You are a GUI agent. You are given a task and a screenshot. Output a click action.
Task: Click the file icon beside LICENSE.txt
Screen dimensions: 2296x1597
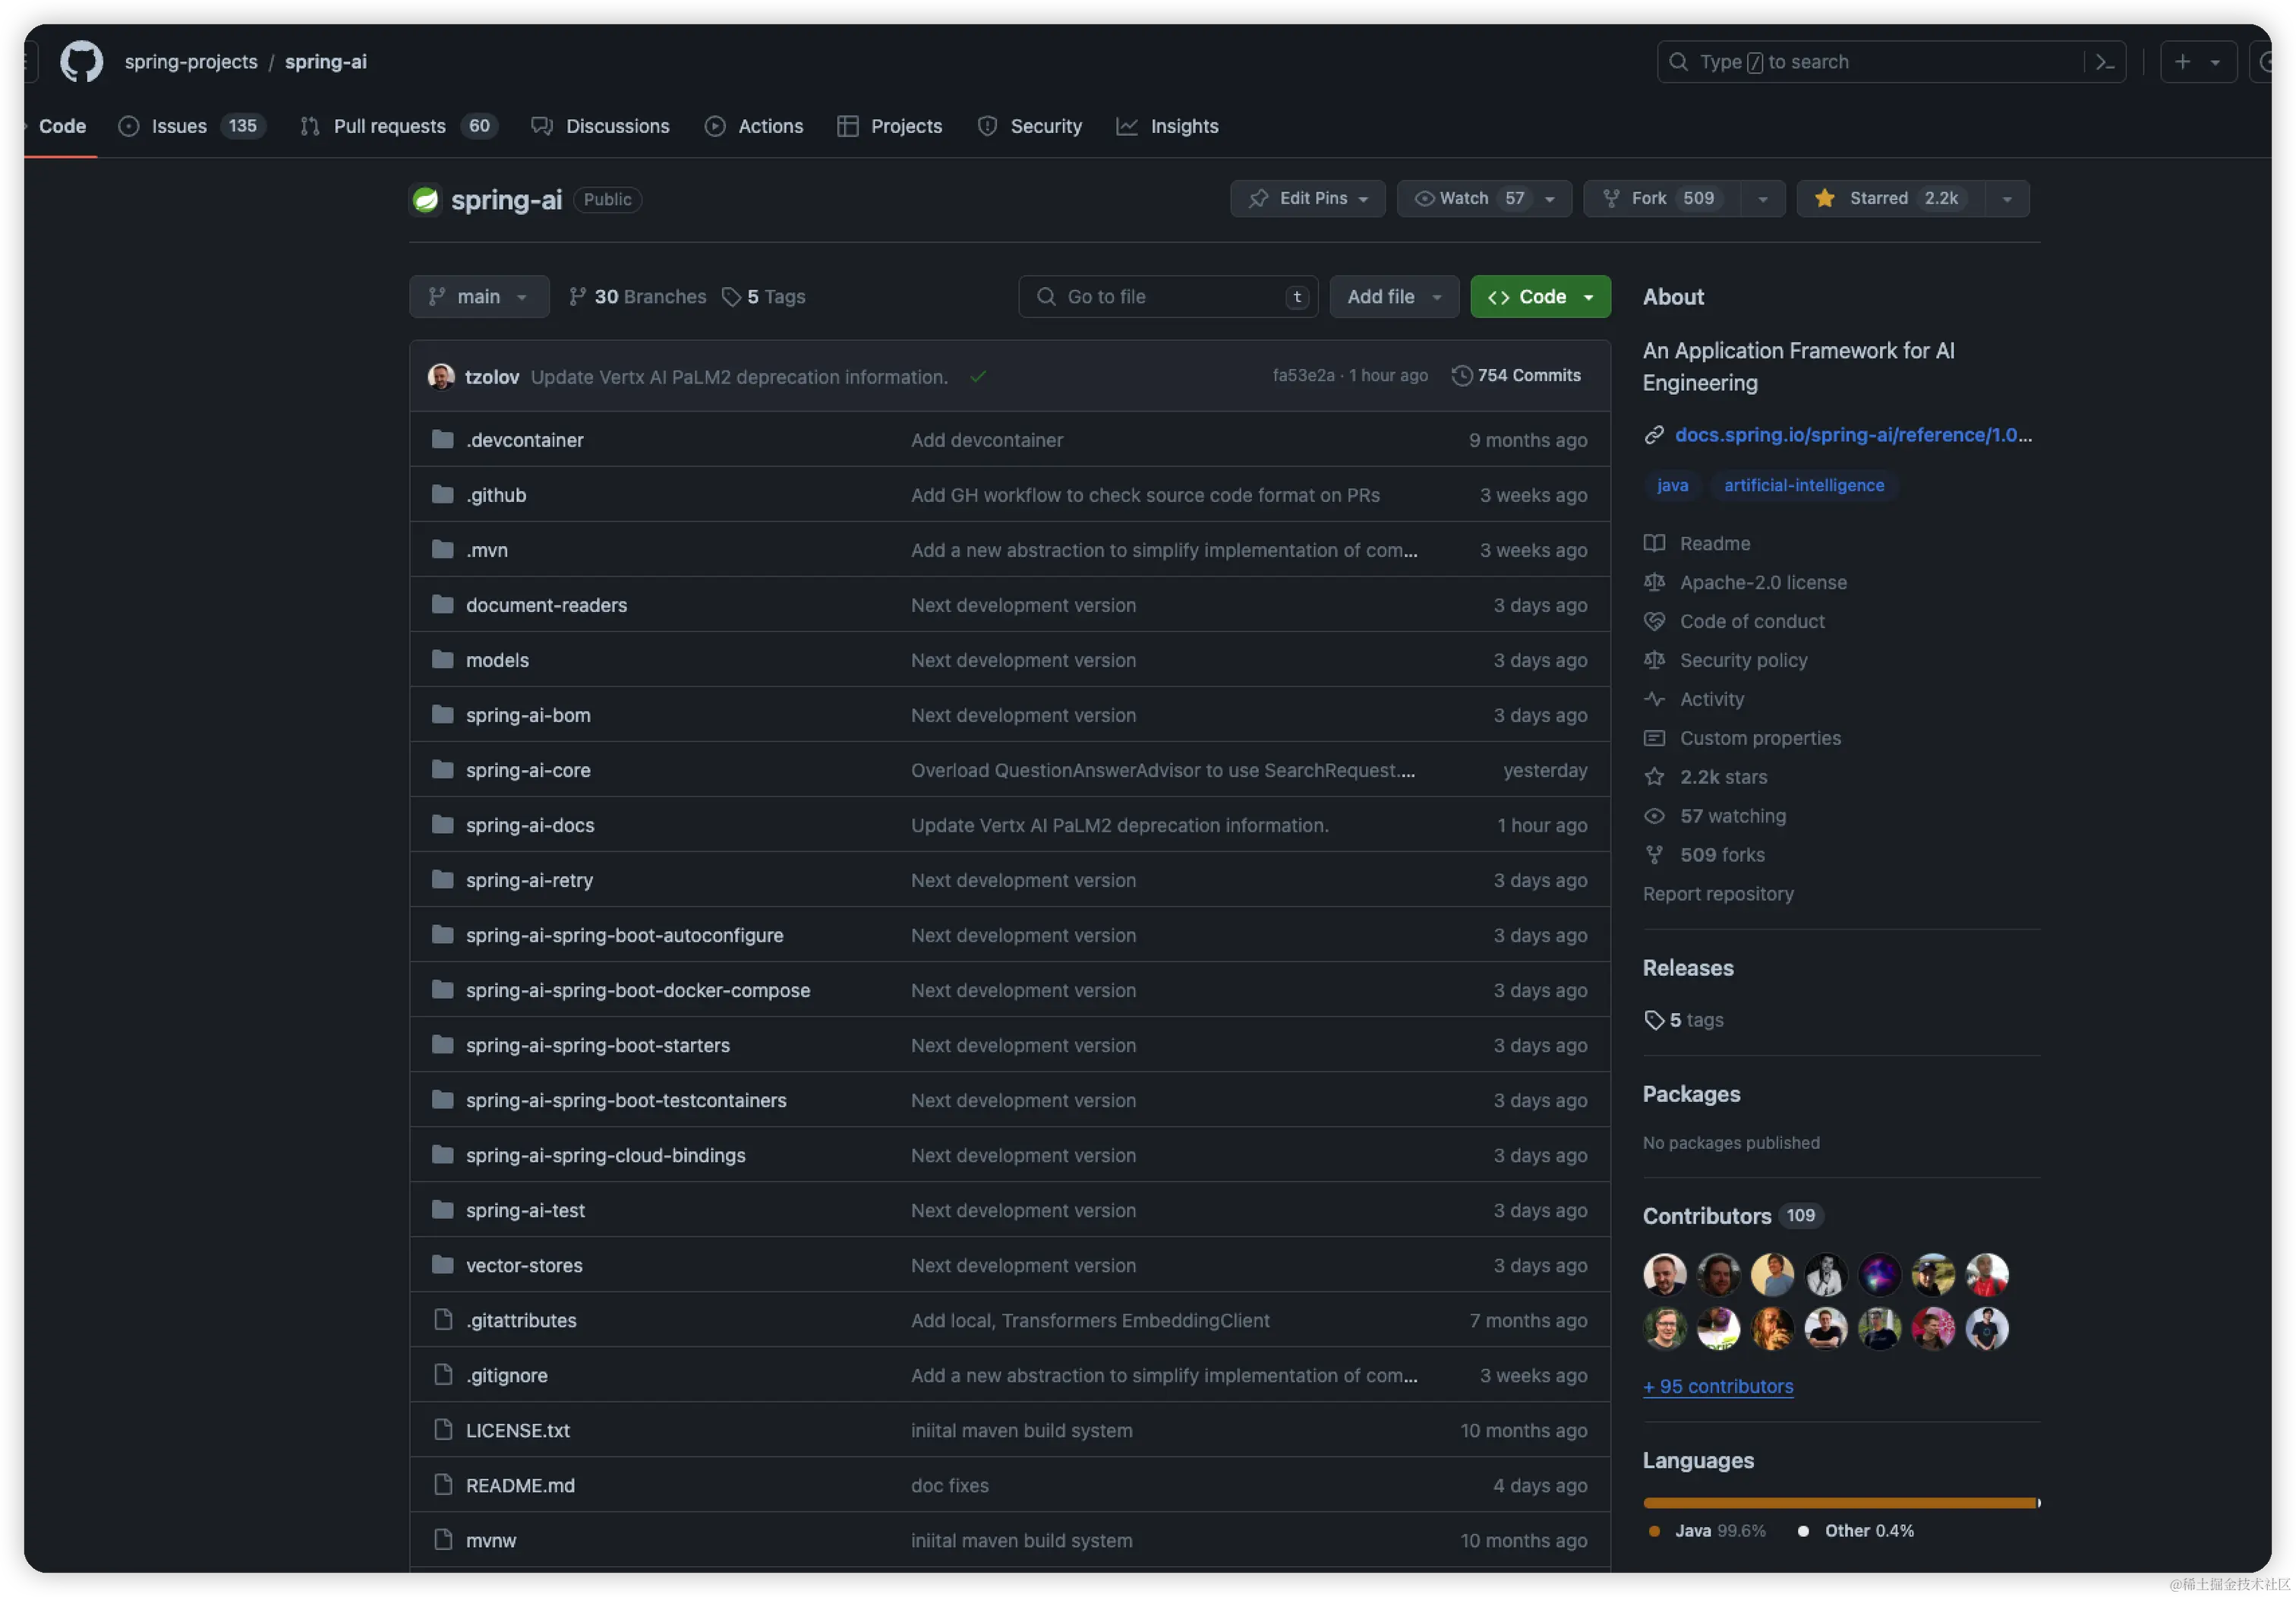pos(443,1429)
